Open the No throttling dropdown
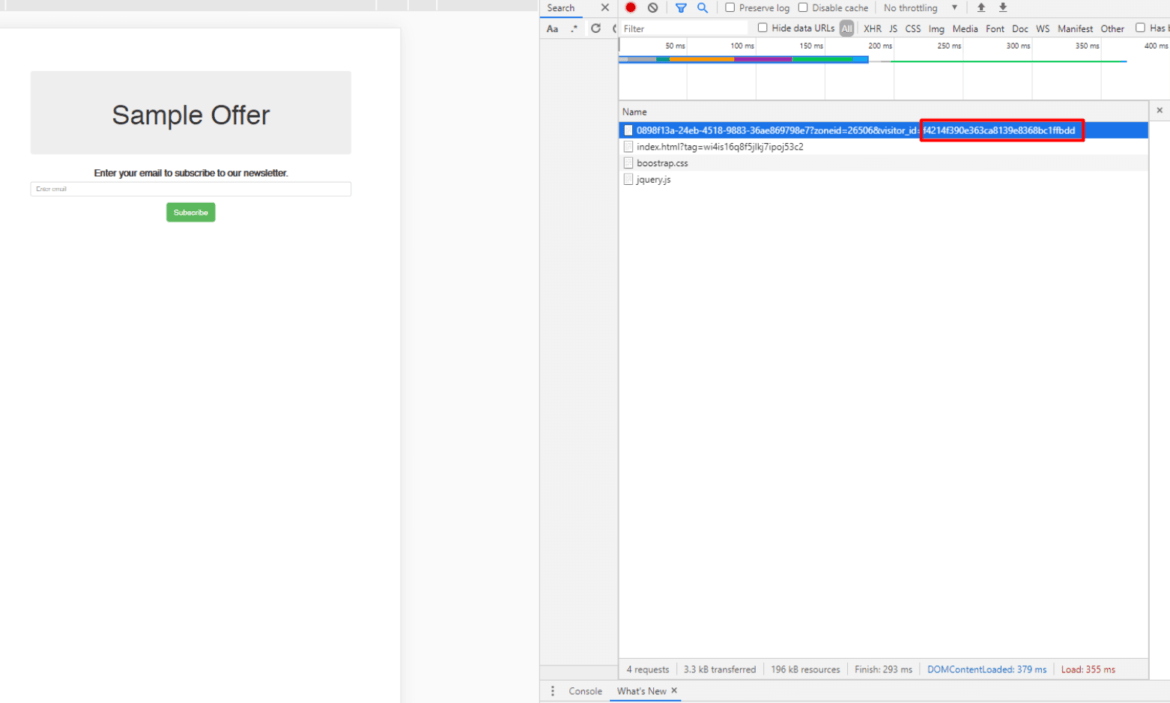The image size is (1170, 703). (x=915, y=7)
